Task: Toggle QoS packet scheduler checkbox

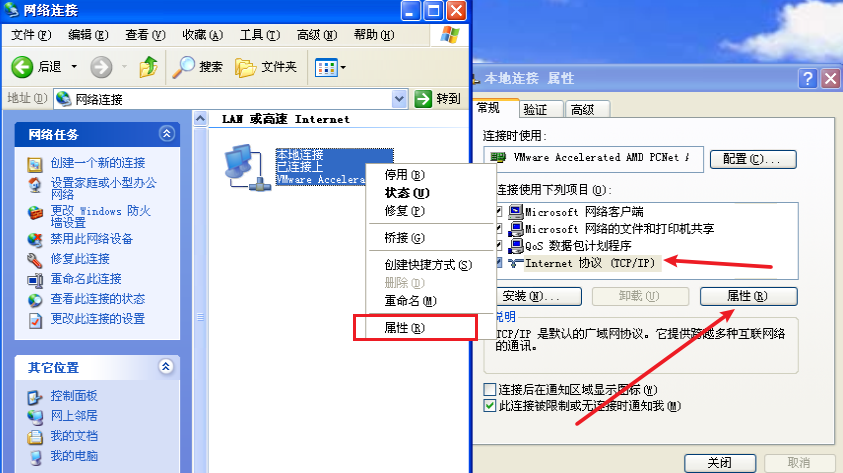Action: [x=499, y=246]
